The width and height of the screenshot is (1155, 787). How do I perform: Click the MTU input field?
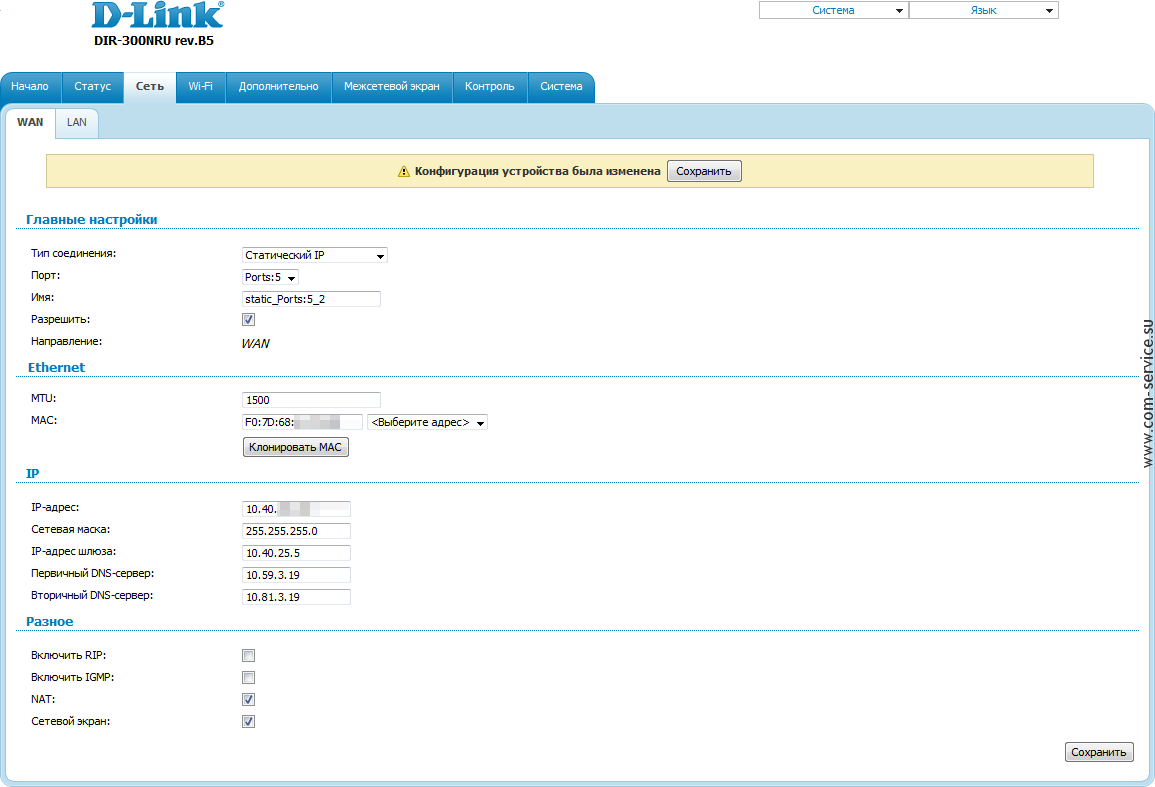pos(311,400)
